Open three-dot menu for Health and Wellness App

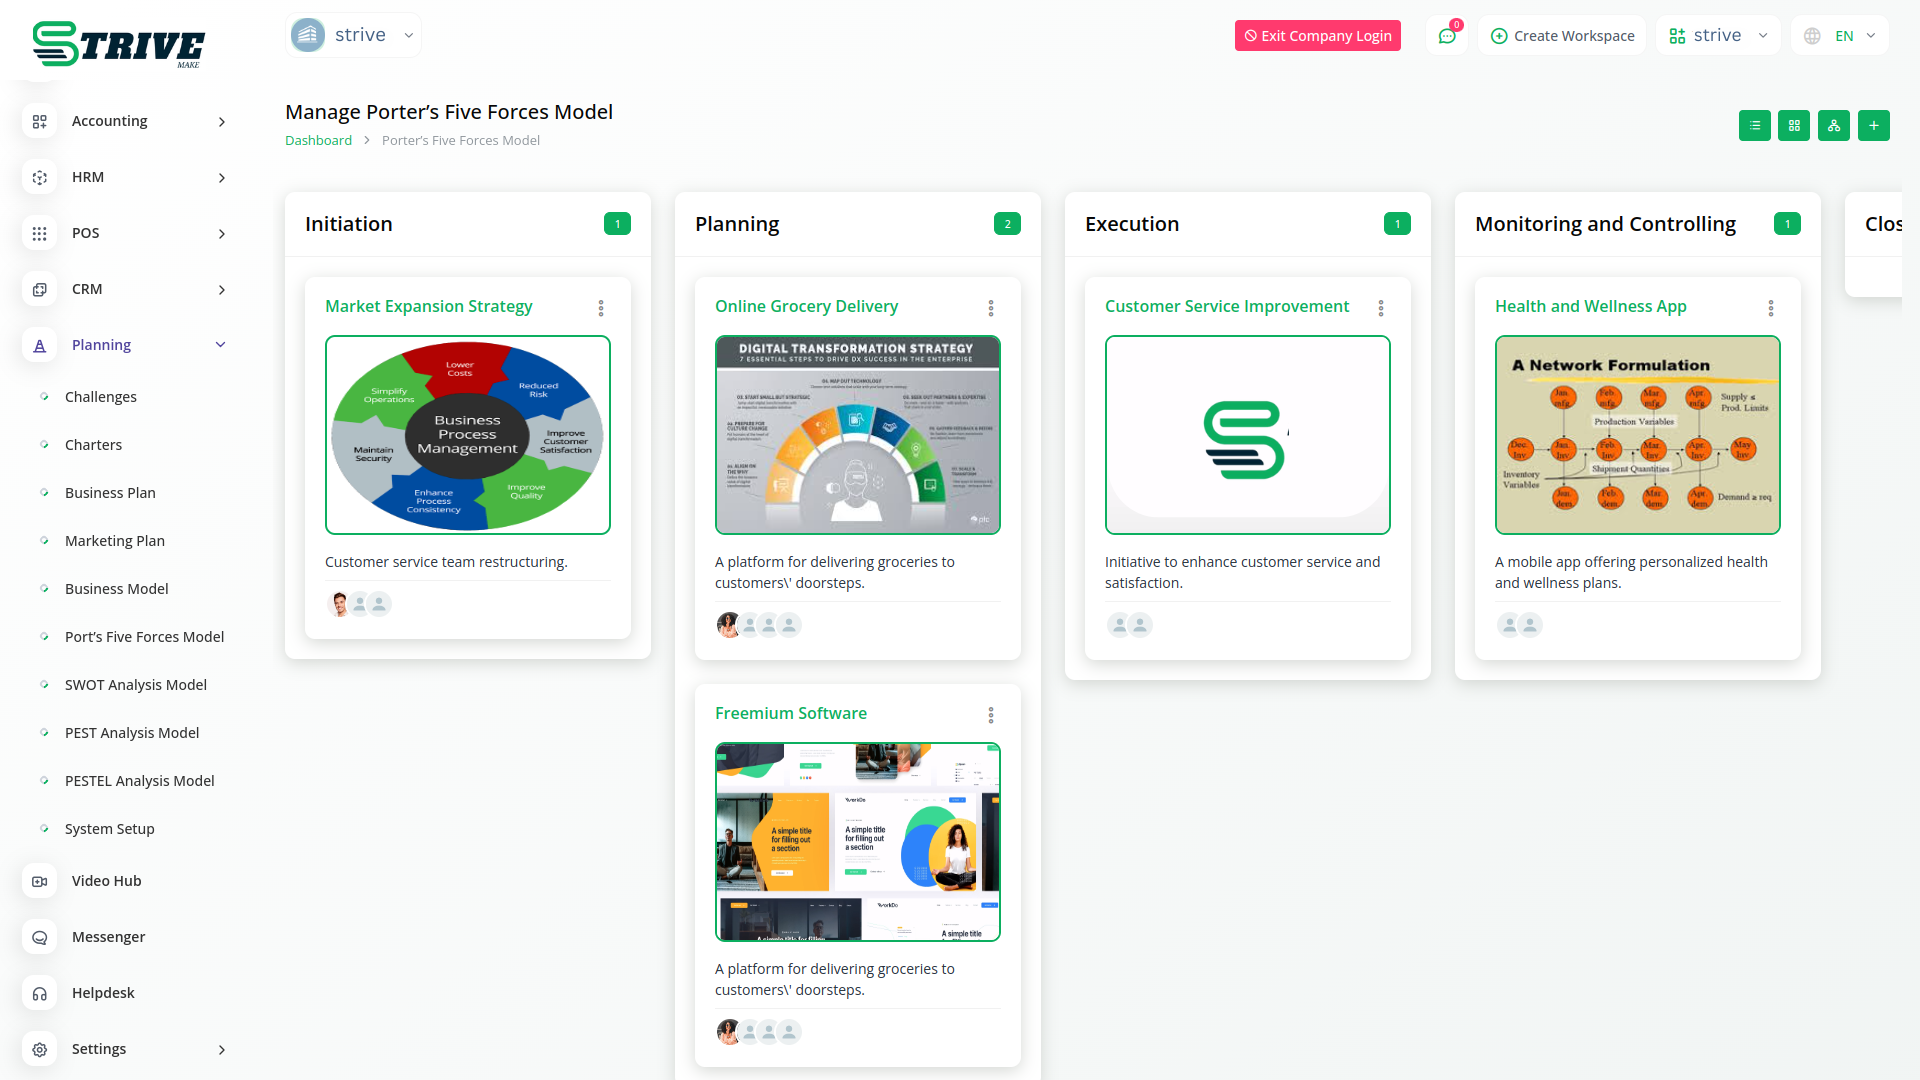point(1771,308)
